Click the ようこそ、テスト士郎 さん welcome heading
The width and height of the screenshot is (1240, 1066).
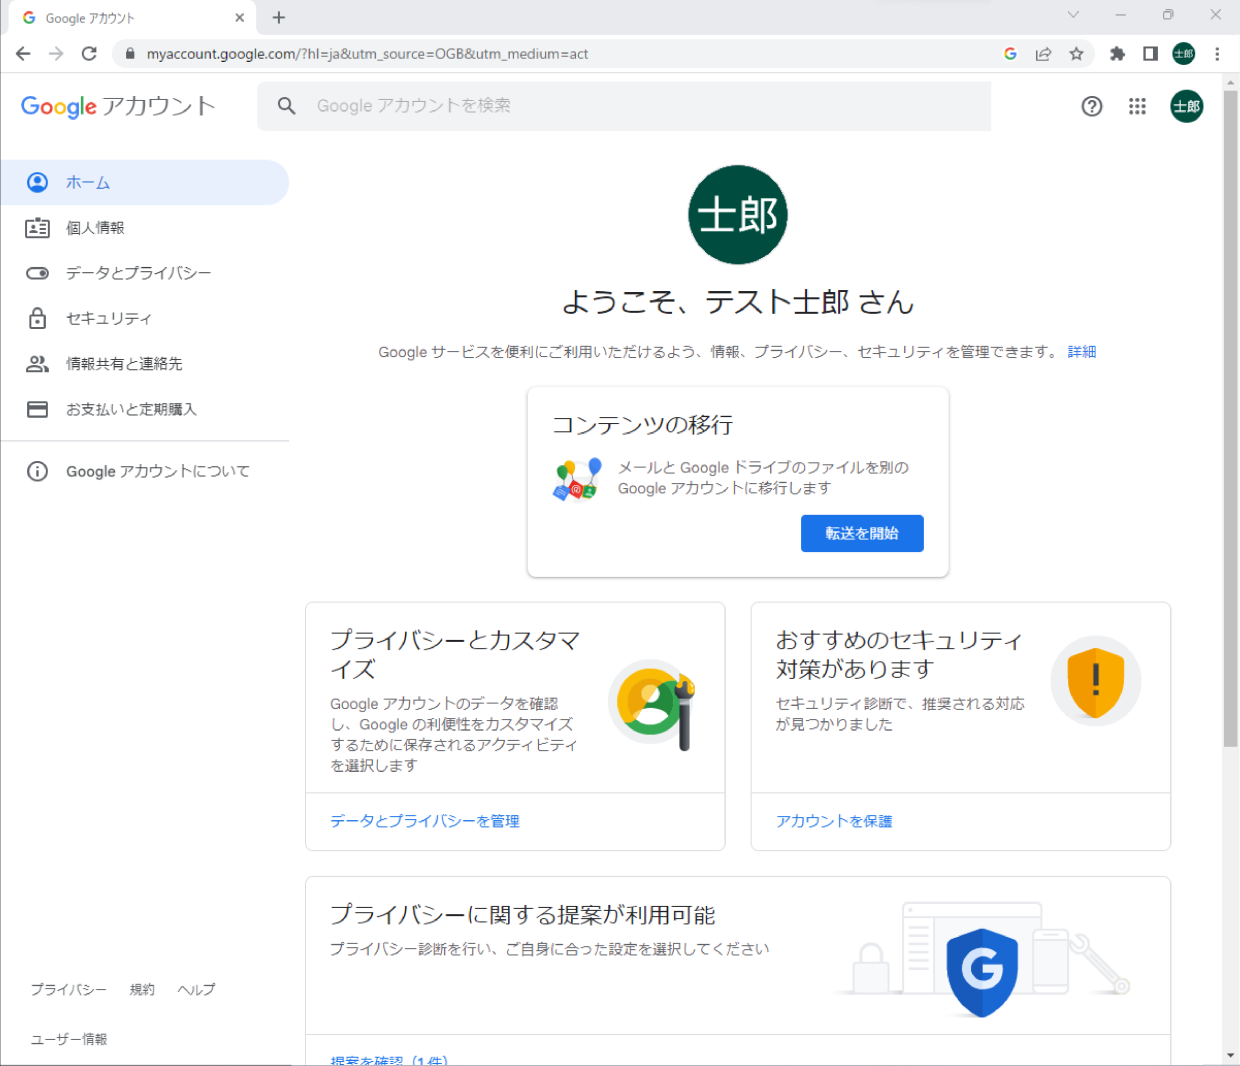coord(738,302)
